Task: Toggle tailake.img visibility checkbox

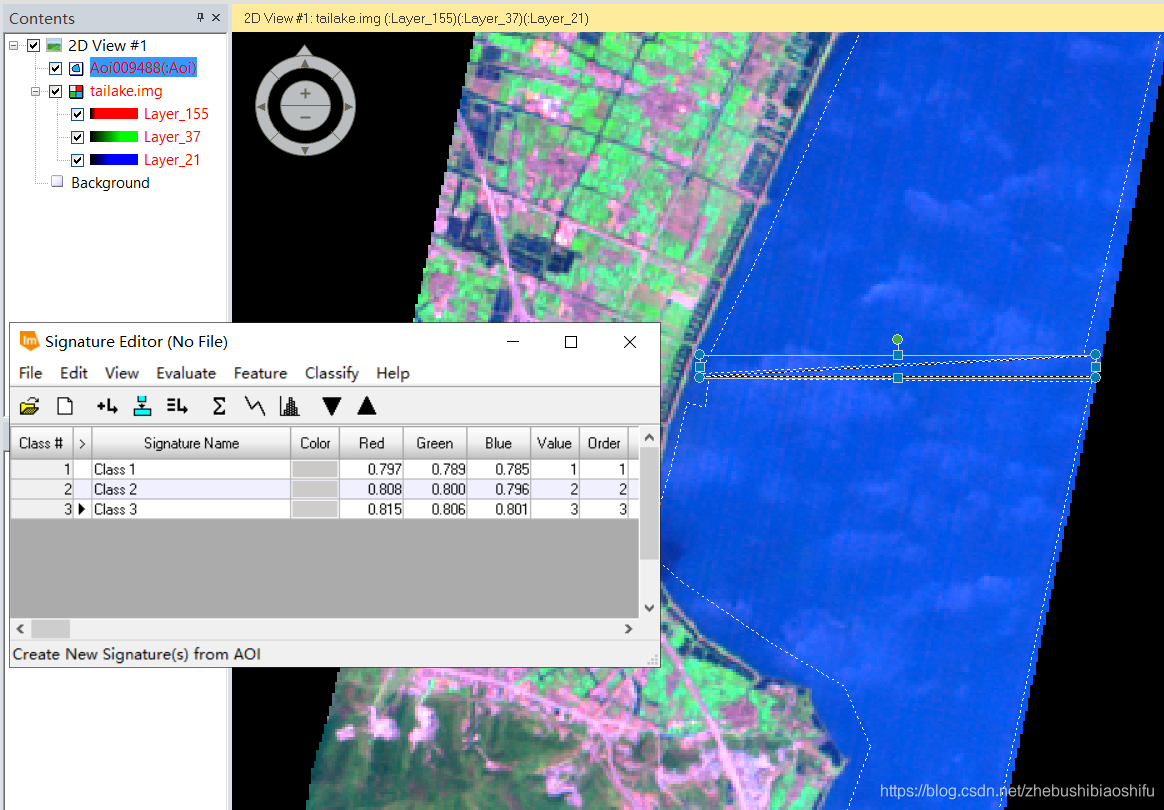Action: click(56, 91)
